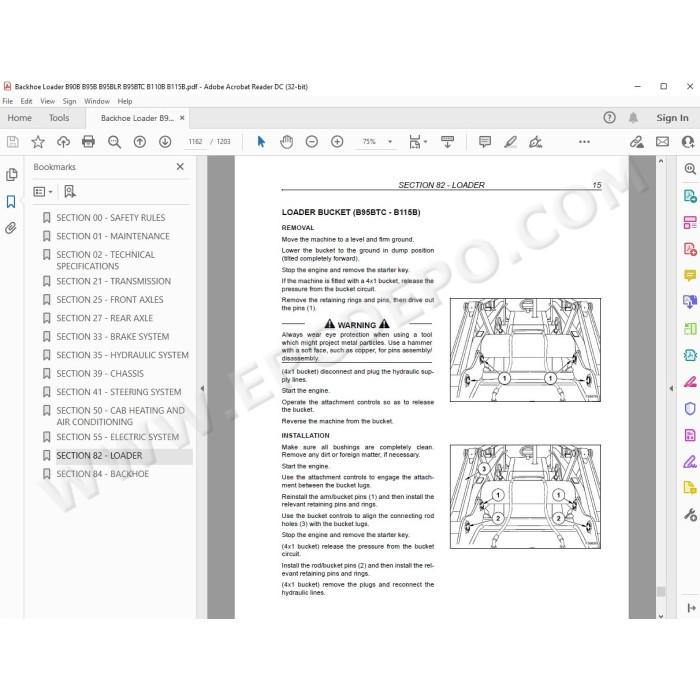Viewport: 700px width, 700px height.
Task: Switch to the Home tab
Action: pos(20,118)
